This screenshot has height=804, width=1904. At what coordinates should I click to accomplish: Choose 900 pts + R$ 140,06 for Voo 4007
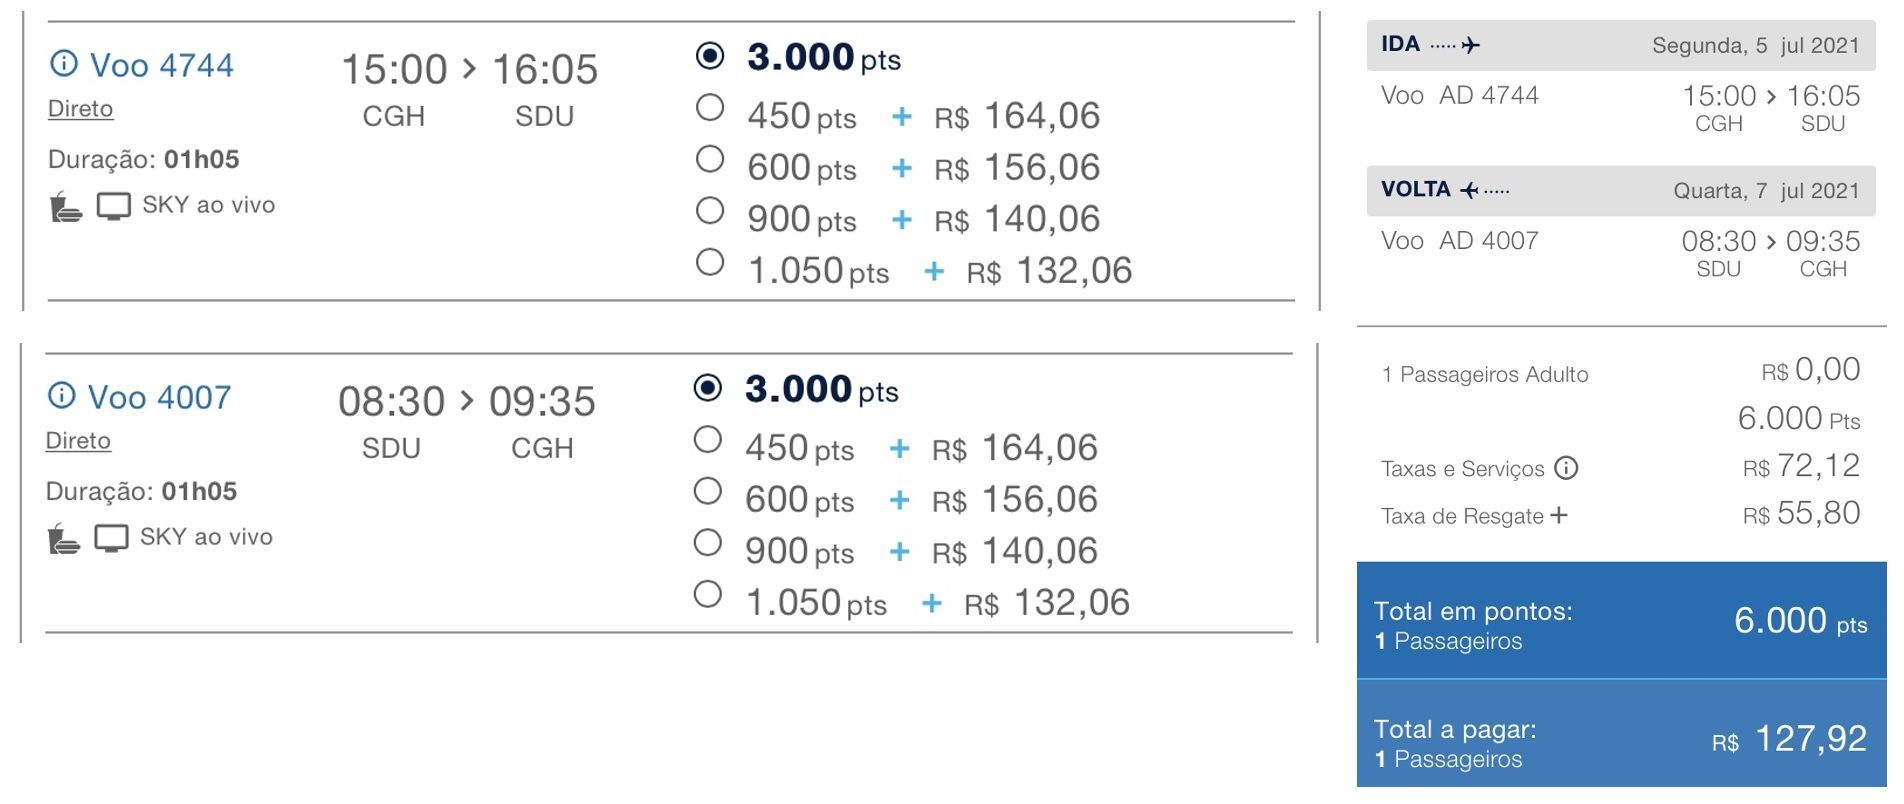coord(707,543)
